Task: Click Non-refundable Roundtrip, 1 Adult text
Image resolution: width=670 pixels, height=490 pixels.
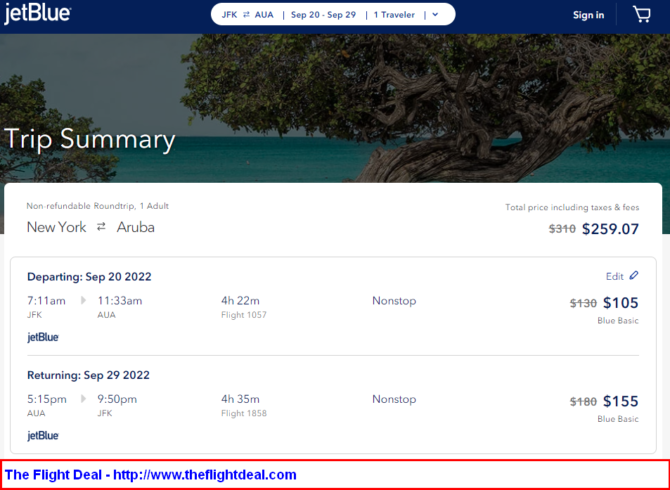Action: coord(97,206)
